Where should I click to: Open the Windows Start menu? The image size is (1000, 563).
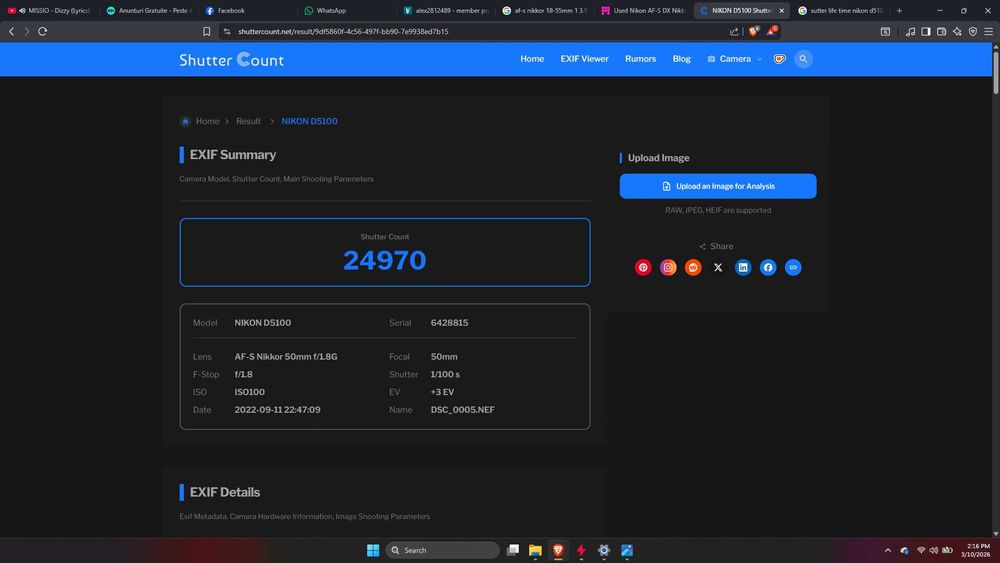(x=373, y=550)
